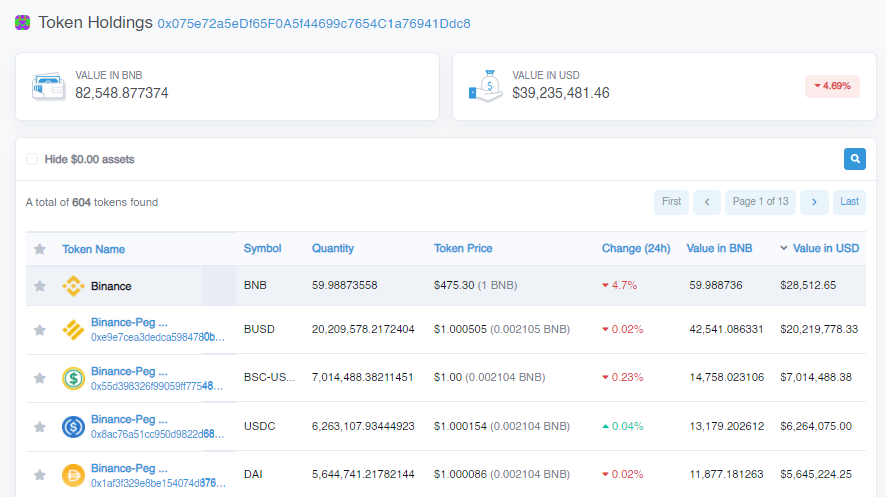886x497 pixels.
Task: Click the $7,014,488.38 USD value cell
Action: pos(815,377)
